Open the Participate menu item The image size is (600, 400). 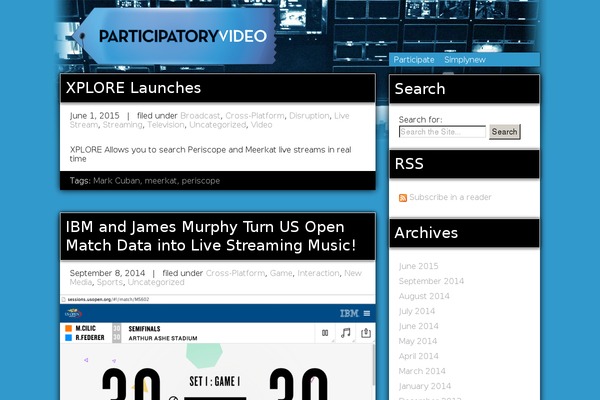[x=414, y=60]
